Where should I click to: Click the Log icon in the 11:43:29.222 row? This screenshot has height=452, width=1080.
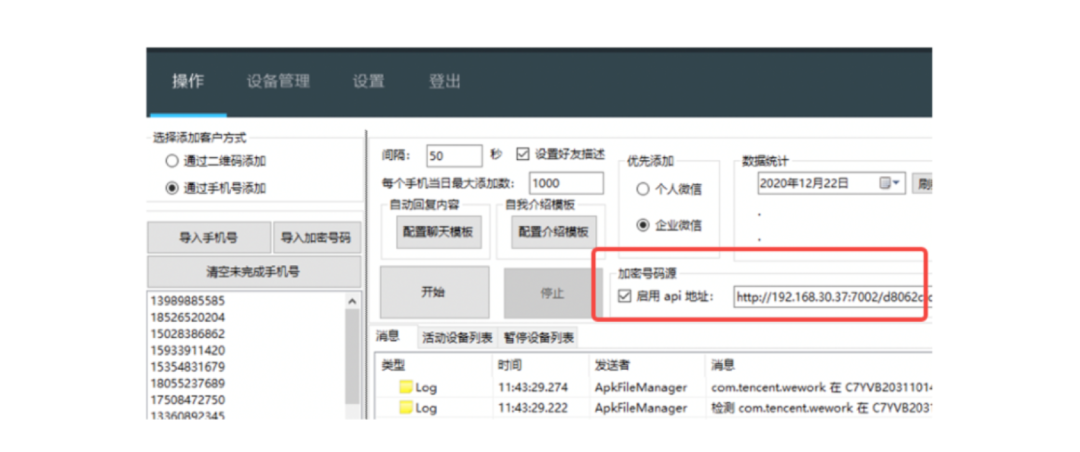(x=406, y=408)
